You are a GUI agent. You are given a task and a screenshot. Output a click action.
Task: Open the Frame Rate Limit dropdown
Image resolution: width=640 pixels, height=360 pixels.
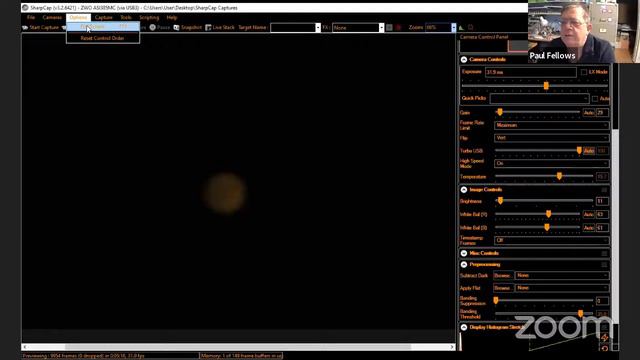(x=552, y=125)
